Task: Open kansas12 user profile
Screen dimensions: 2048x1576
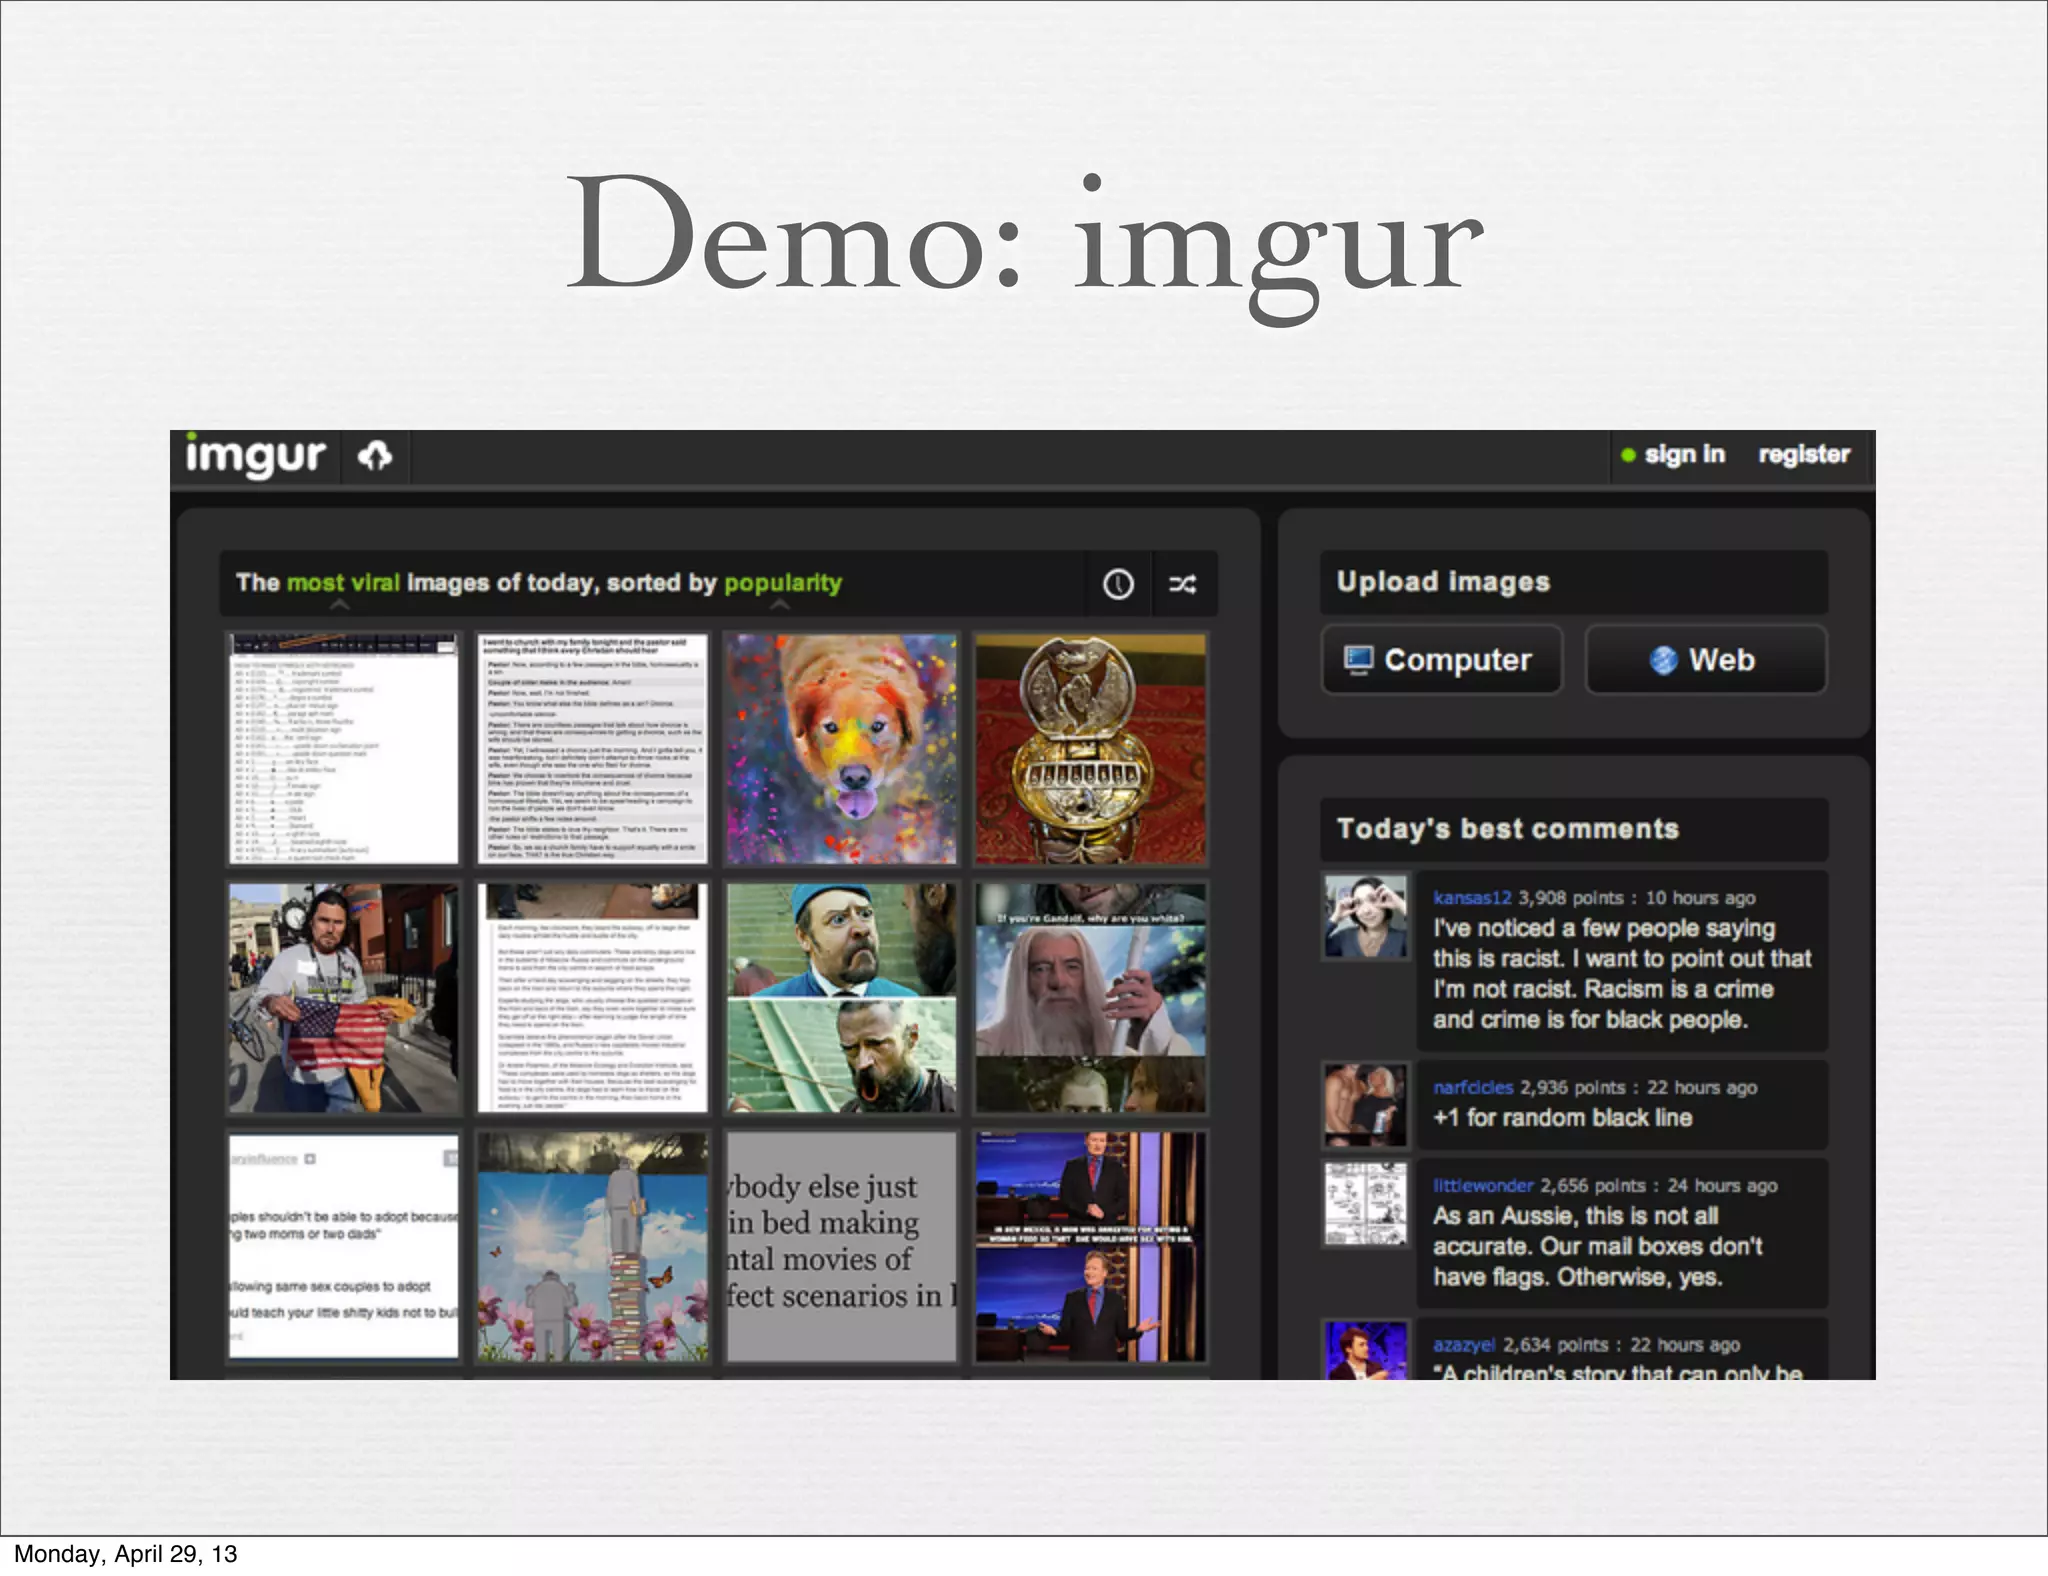Action: click(1471, 898)
